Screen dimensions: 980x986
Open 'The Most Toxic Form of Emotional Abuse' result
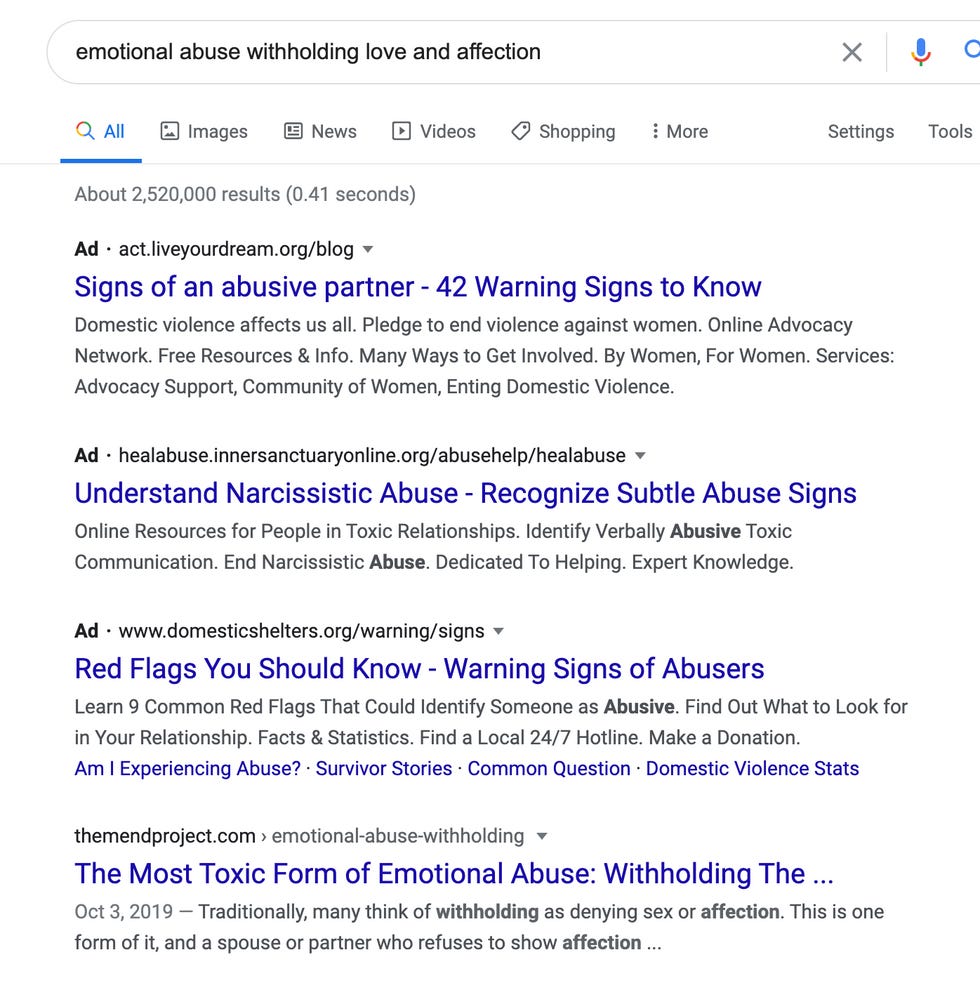click(454, 873)
